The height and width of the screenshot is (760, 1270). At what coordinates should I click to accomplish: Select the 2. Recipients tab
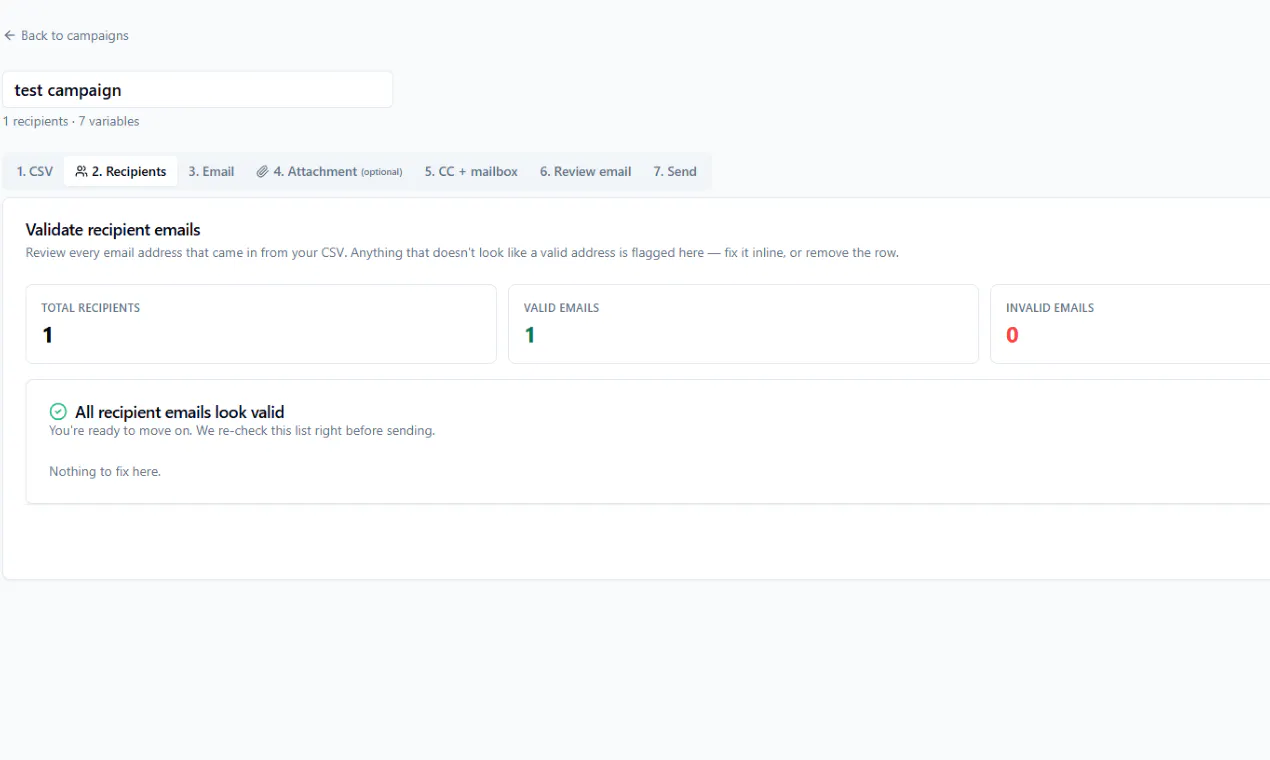coord(121,171)
